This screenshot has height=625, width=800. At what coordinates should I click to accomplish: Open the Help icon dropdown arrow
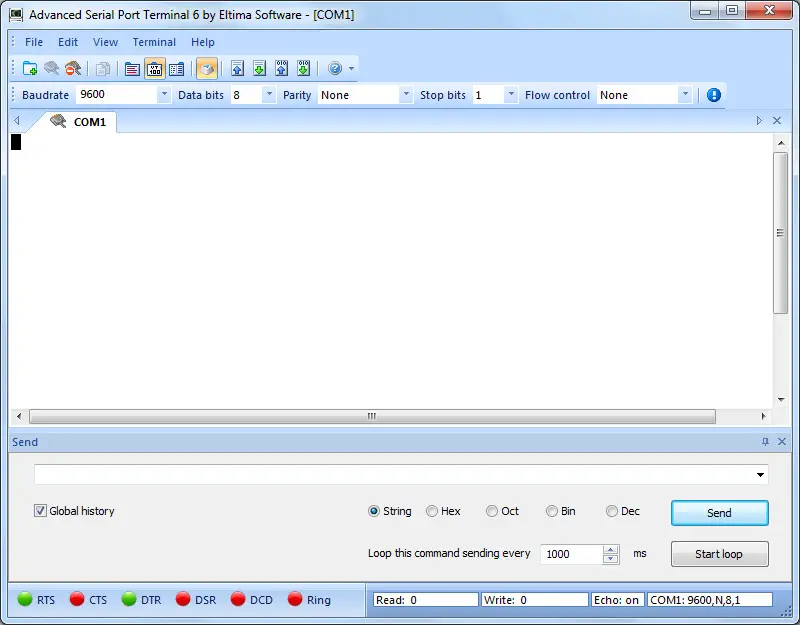point(351,68)
